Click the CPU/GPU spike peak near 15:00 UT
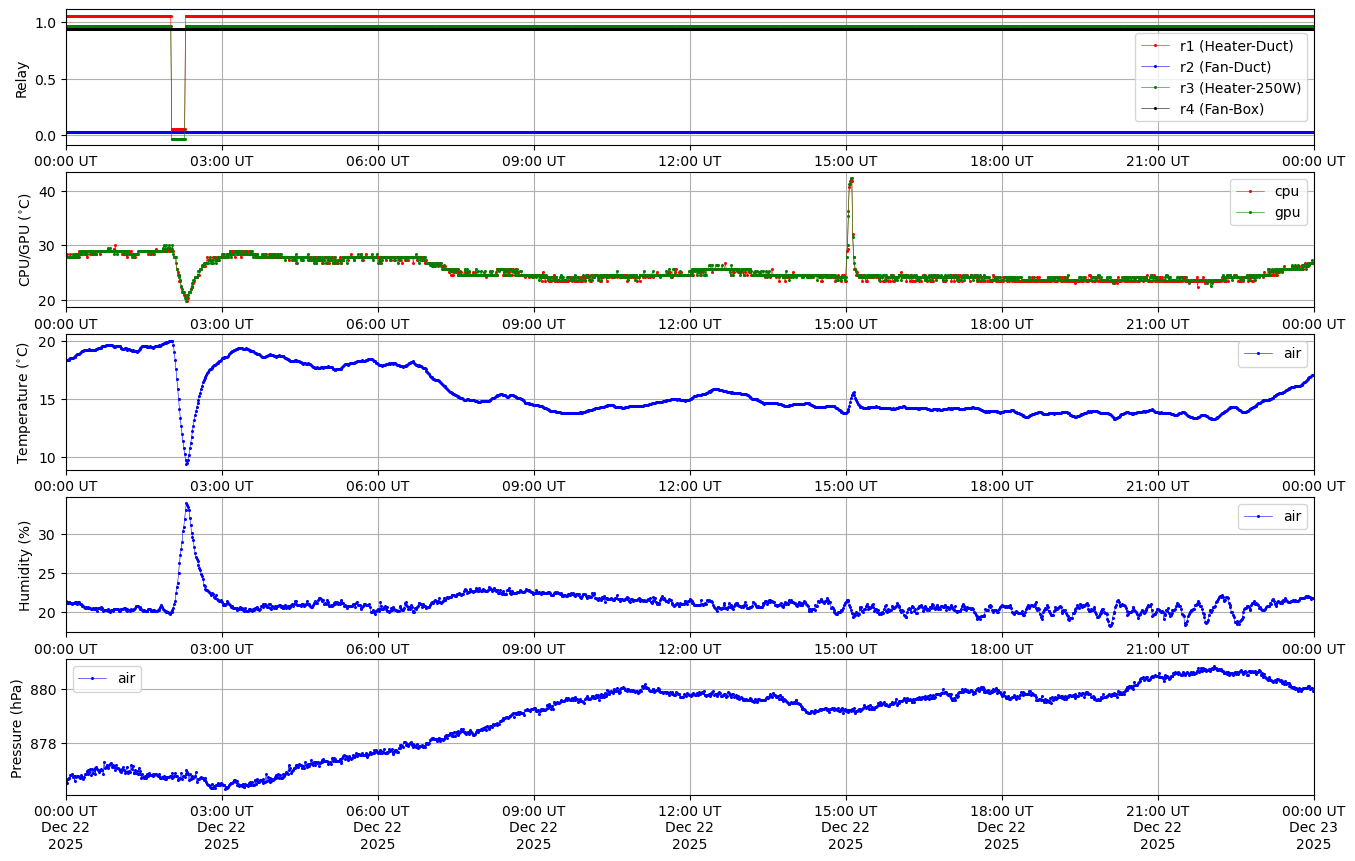The image size is (1355, 861). click(x=851, y=179)
